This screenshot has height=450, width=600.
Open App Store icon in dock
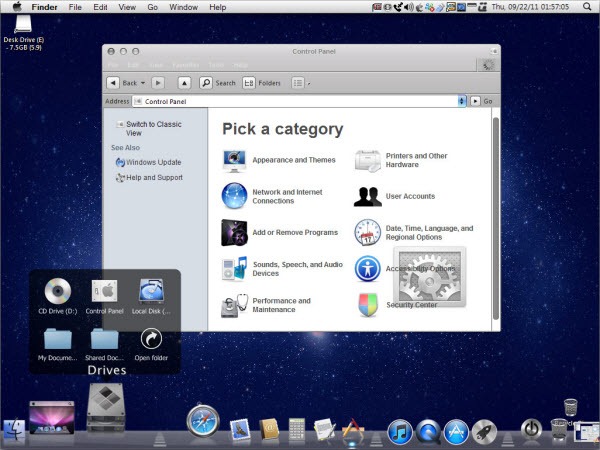(x=456, y=432)
